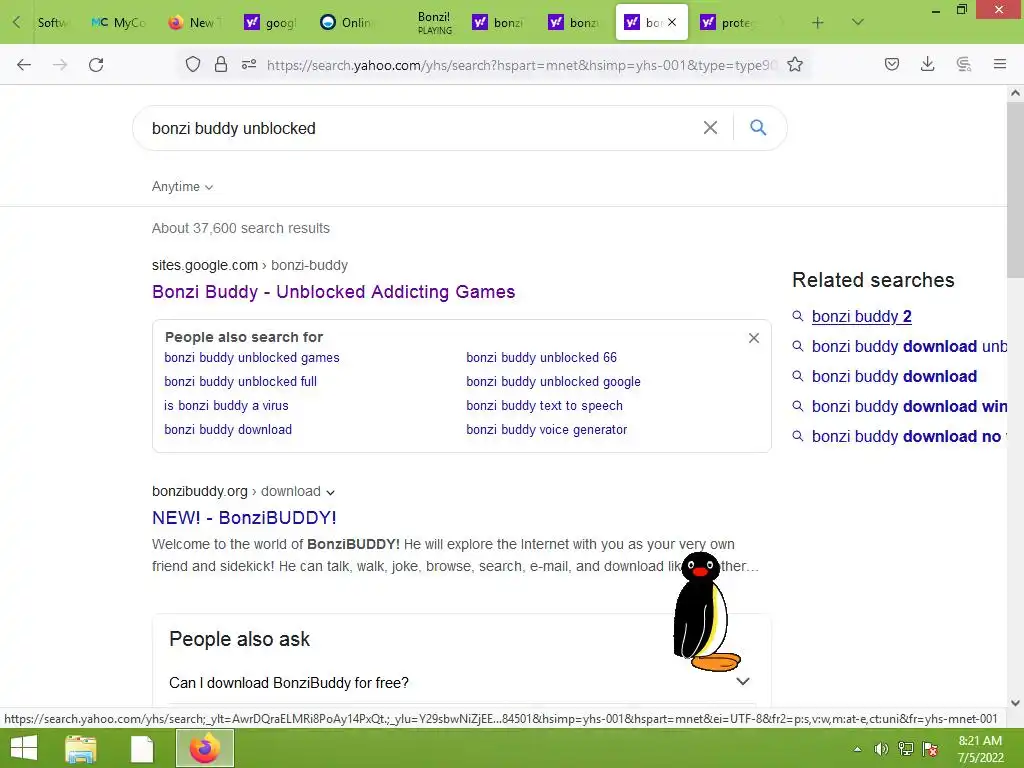The width and height of the screenshot is (1024, 768).
Task: Click the scrollbar down arrow
Action: (x=1015, y=703)
